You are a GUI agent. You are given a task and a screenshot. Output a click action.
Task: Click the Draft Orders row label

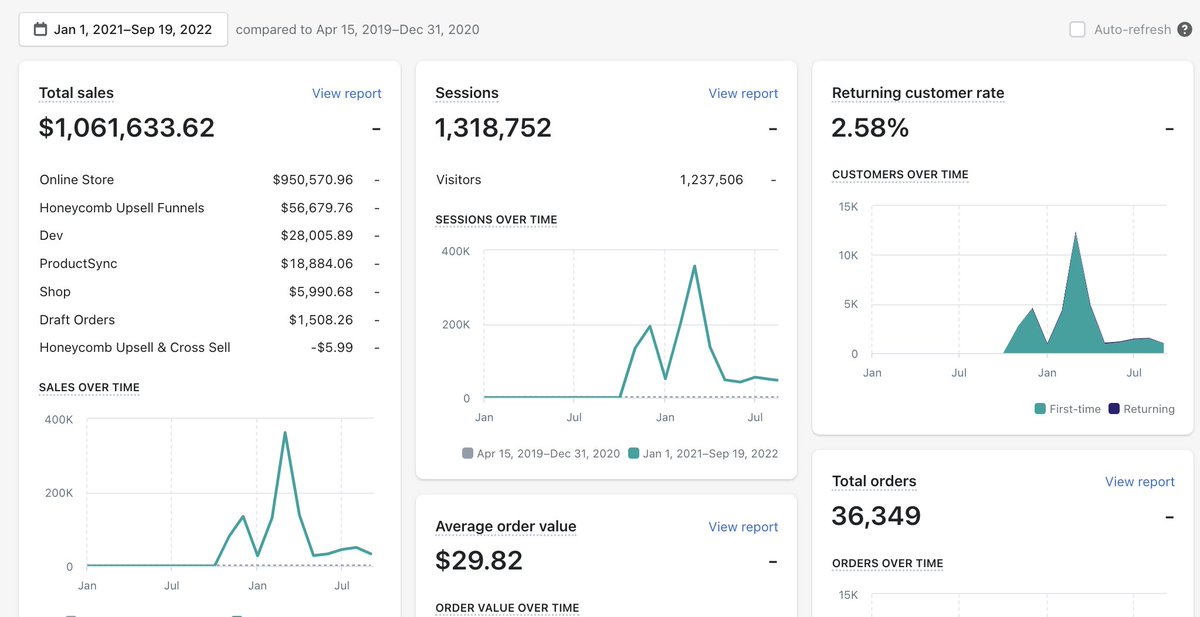click(x=77, y=320)
